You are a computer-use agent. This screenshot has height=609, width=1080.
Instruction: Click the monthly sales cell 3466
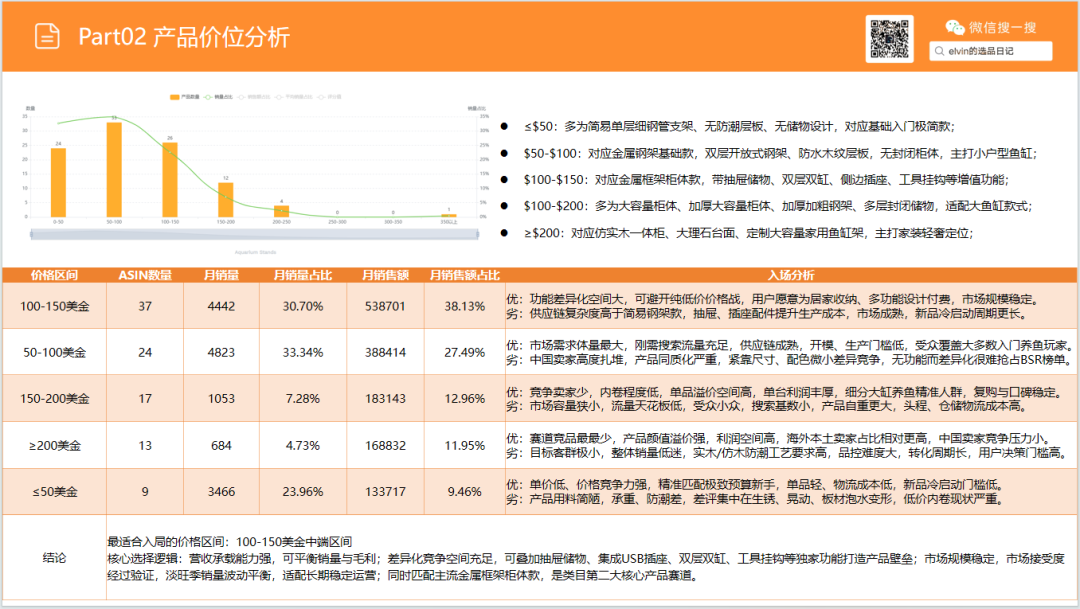point(221,491)
